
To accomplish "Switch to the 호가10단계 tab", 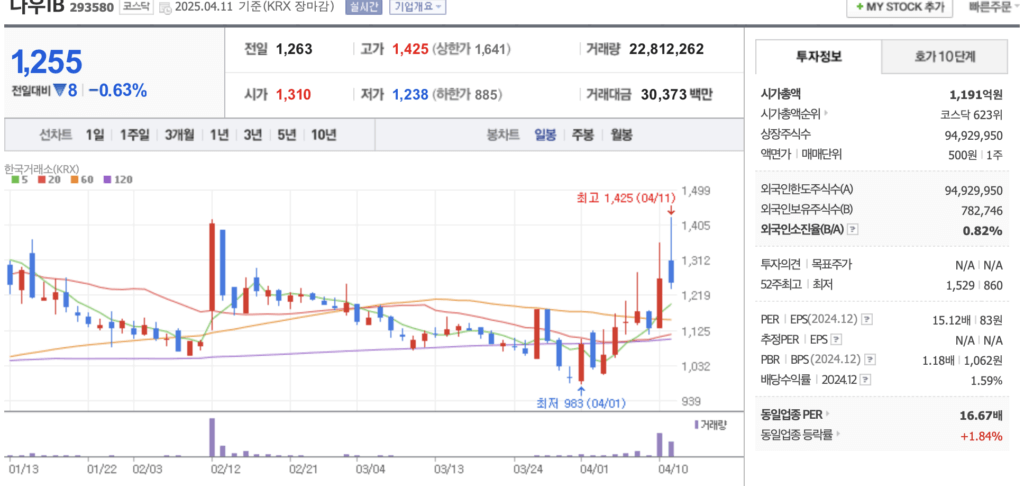I will (945, 57).
